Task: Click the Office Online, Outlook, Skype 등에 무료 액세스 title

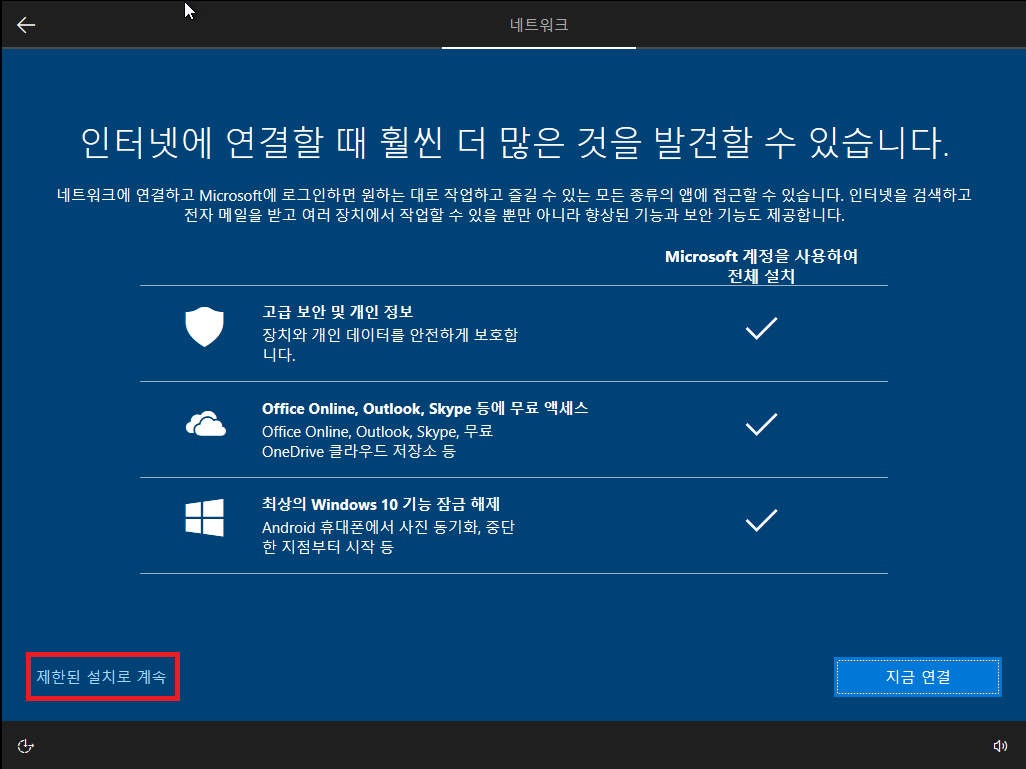Action: tap(425, 408)
